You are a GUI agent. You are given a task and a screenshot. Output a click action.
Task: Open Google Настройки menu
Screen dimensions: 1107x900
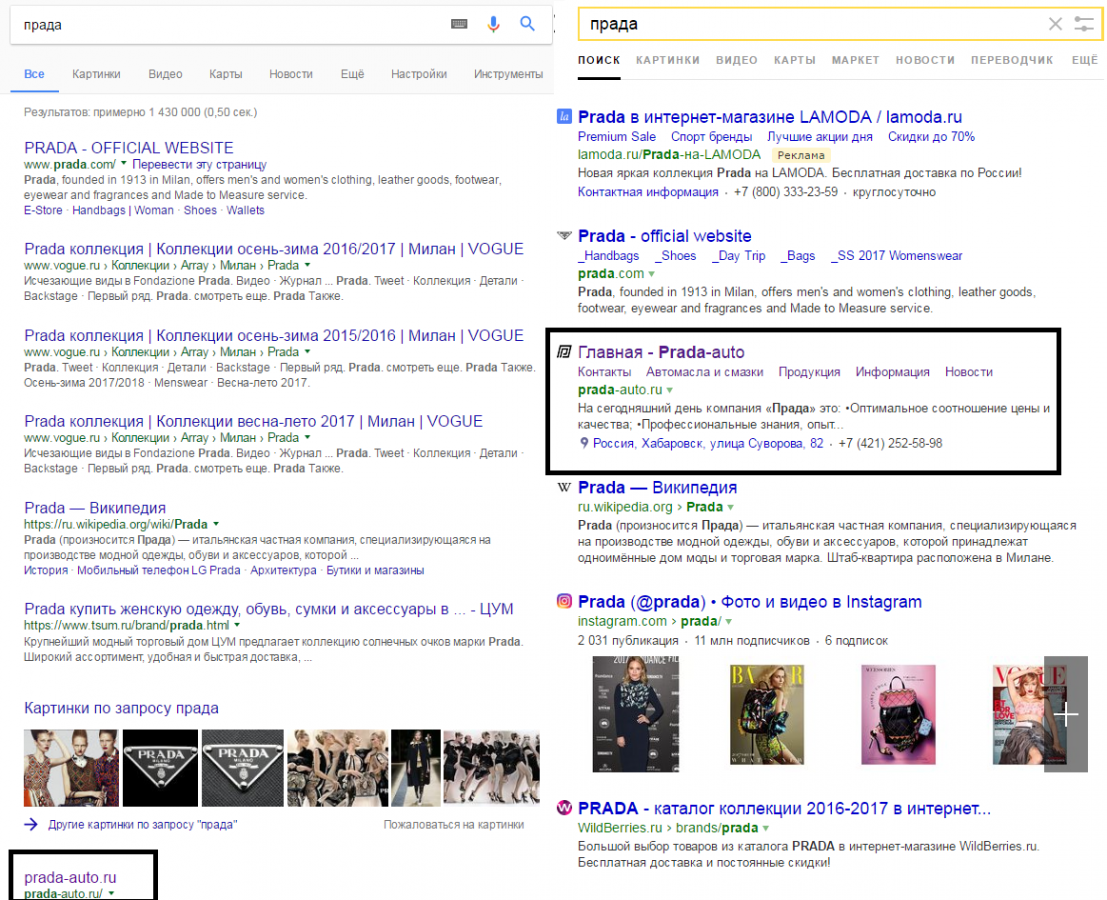coord(419,74)
